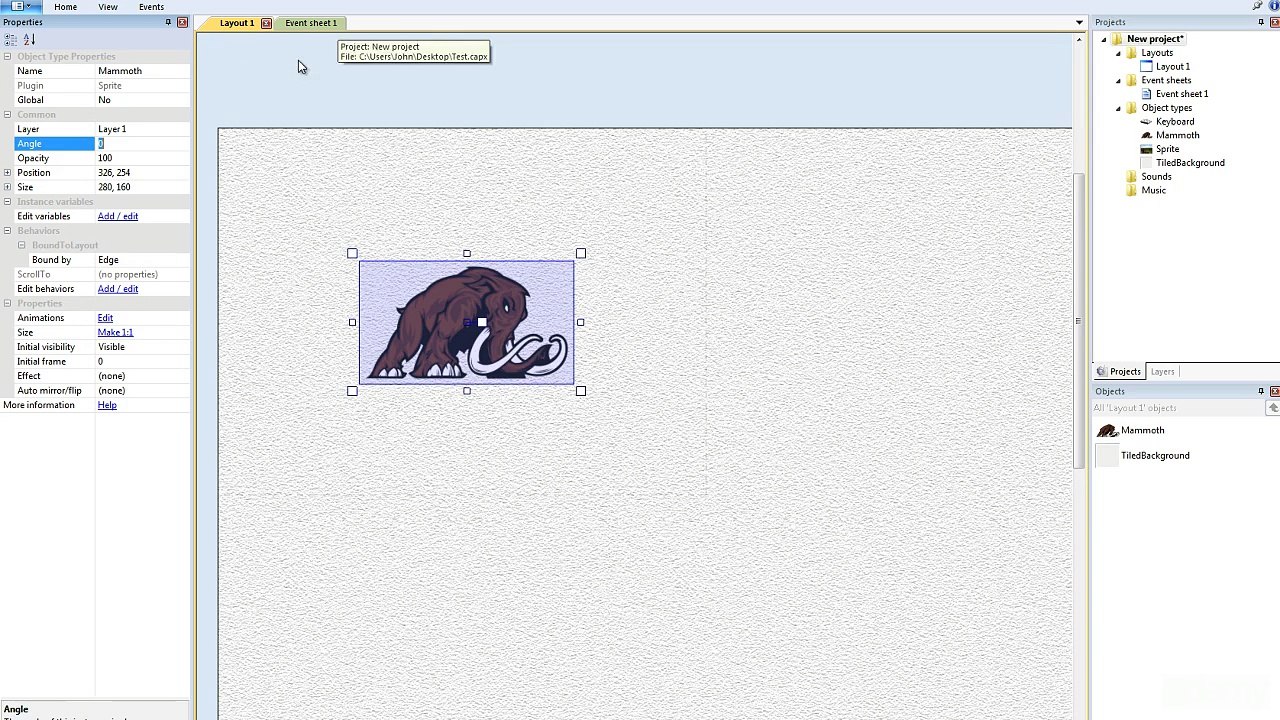
Task: Switch to the Layers tab
Action: 1162,372
